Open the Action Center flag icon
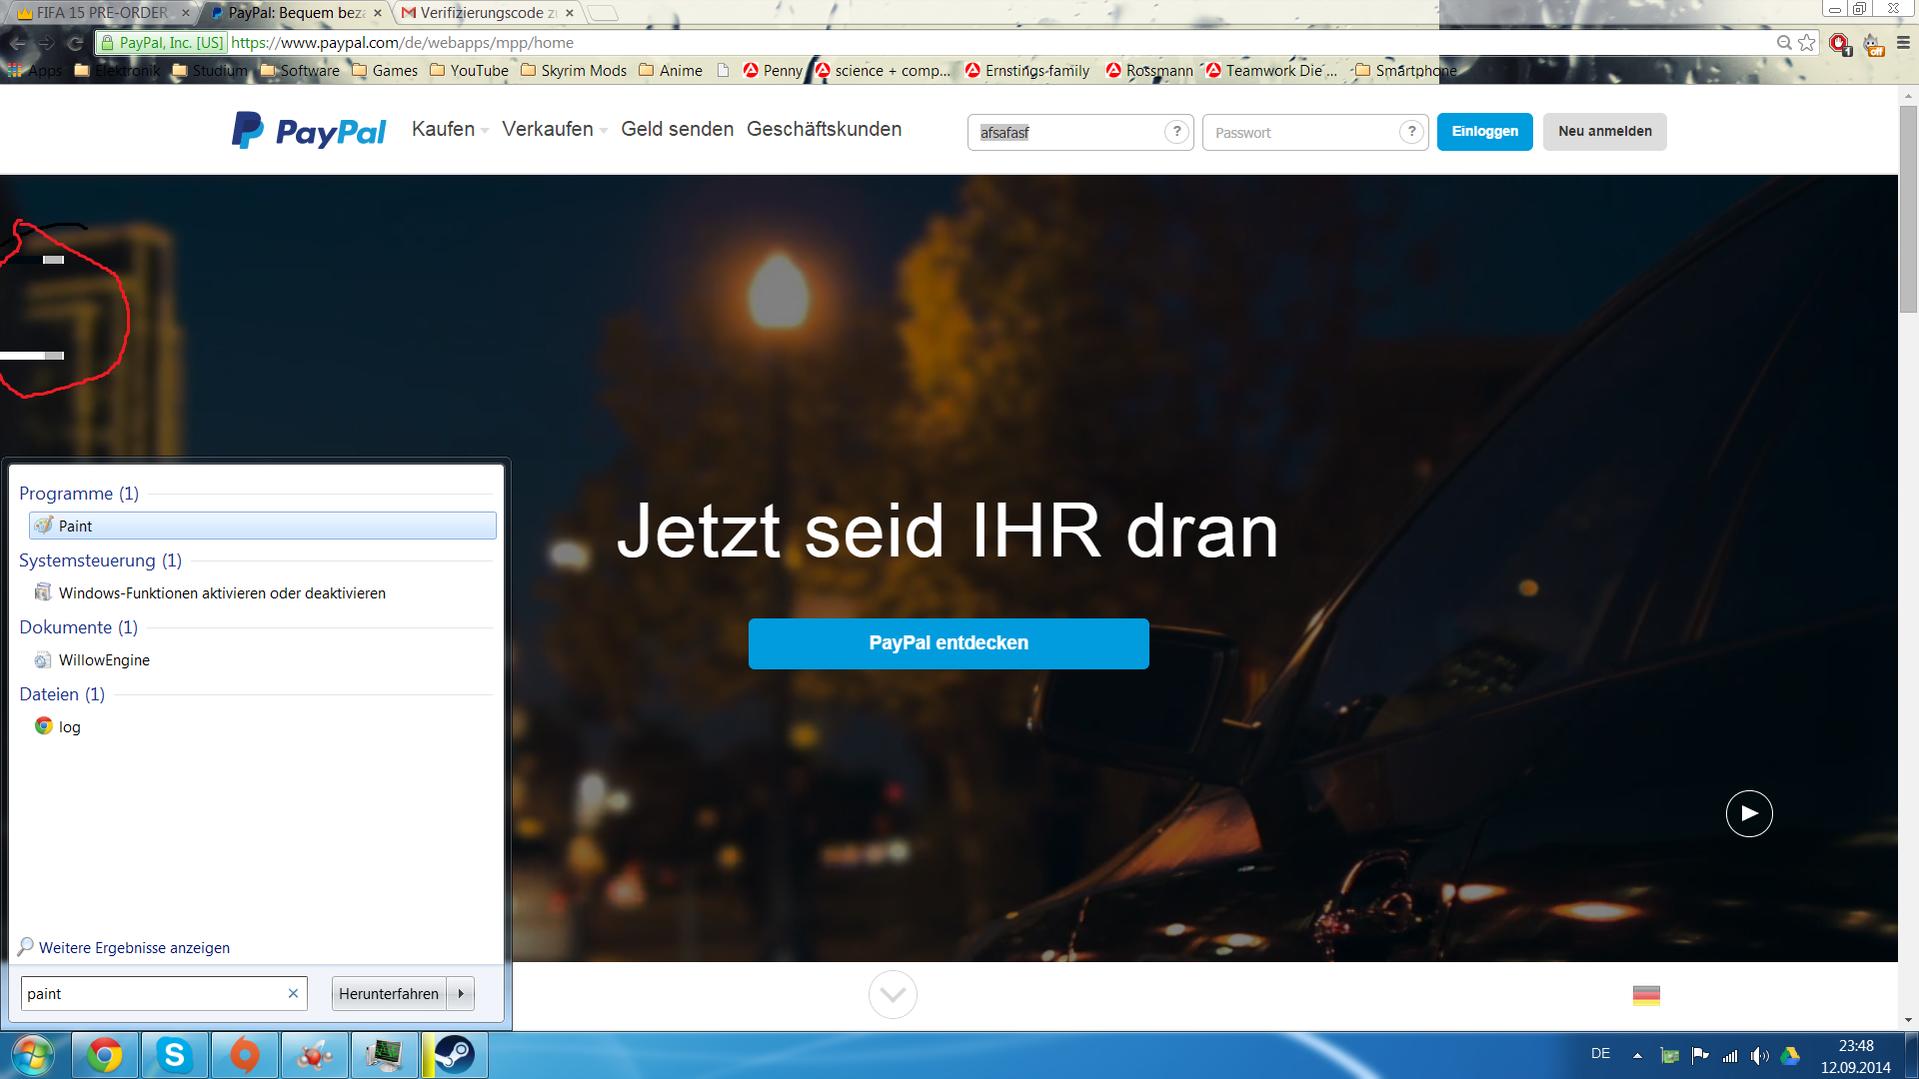1919x1079 pixels. click(x=1699, y=1056)
